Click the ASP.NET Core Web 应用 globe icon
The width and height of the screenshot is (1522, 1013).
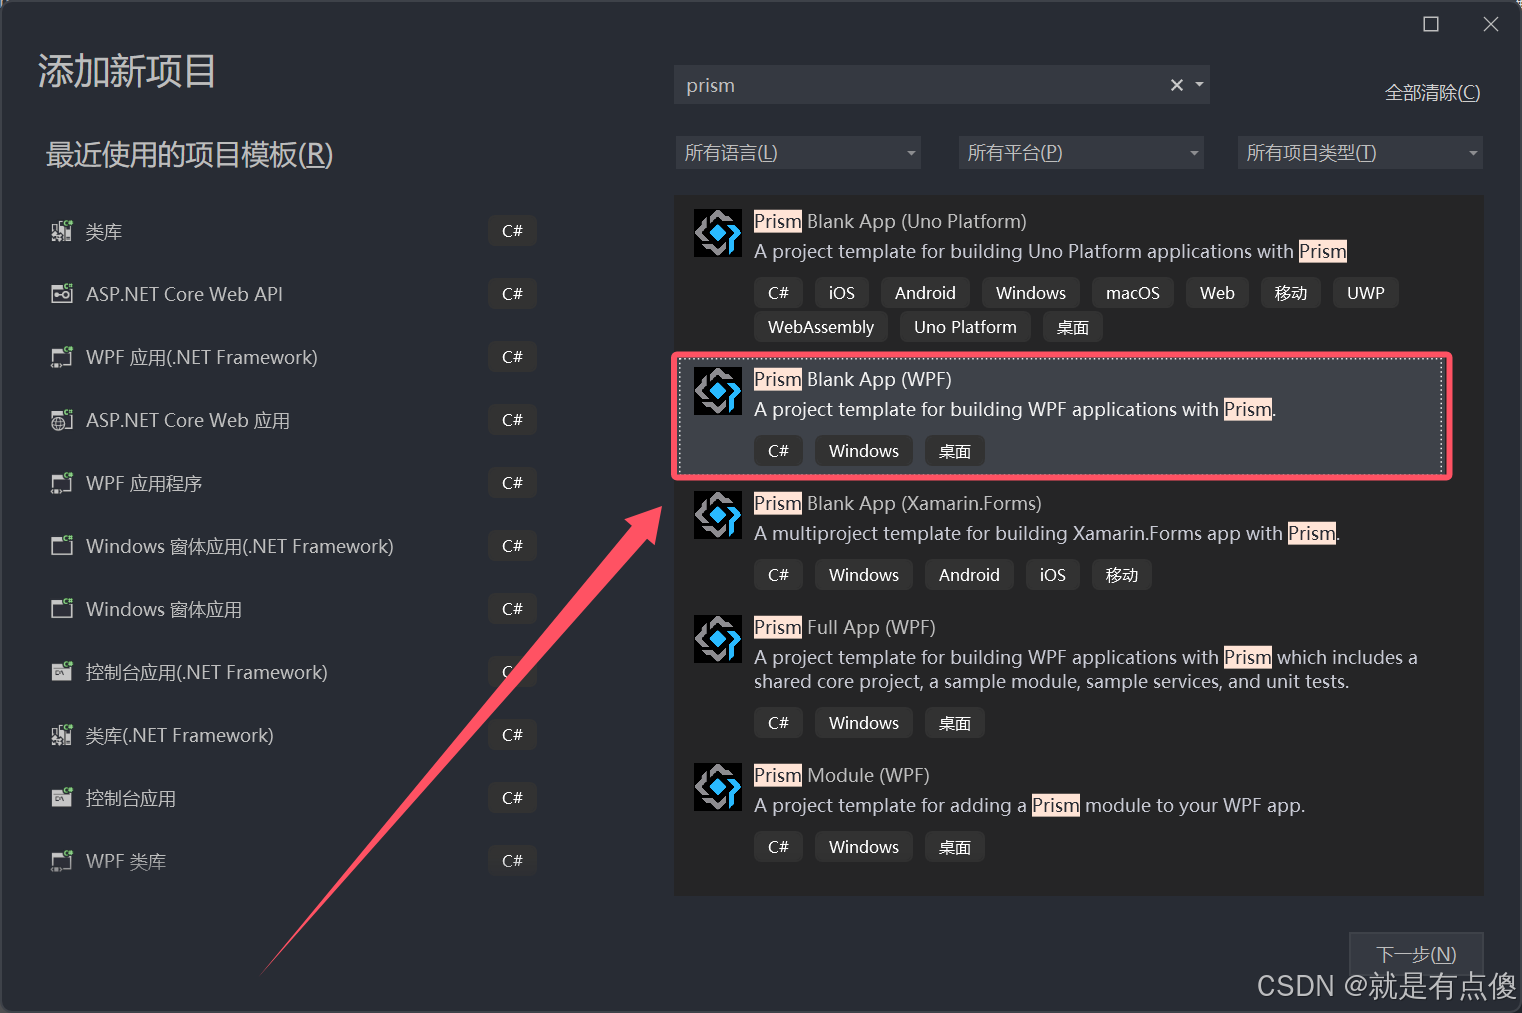(62, 420)
